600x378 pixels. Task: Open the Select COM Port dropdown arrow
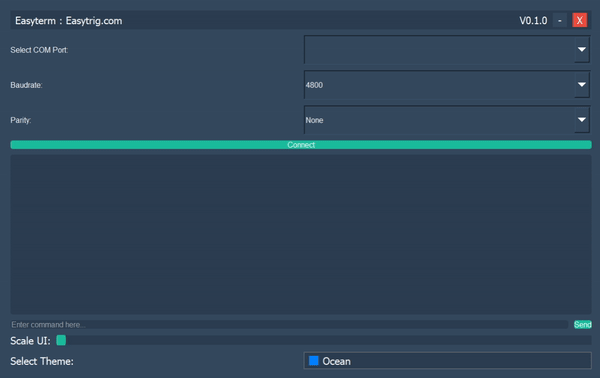[582, 50]
